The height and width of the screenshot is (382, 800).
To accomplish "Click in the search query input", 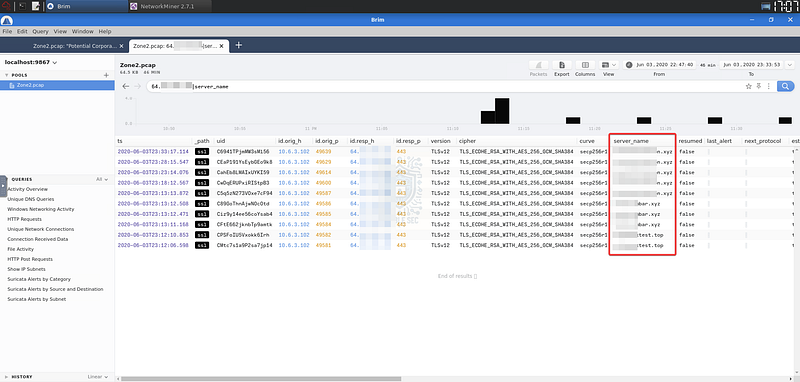I will tap(444, 86).
